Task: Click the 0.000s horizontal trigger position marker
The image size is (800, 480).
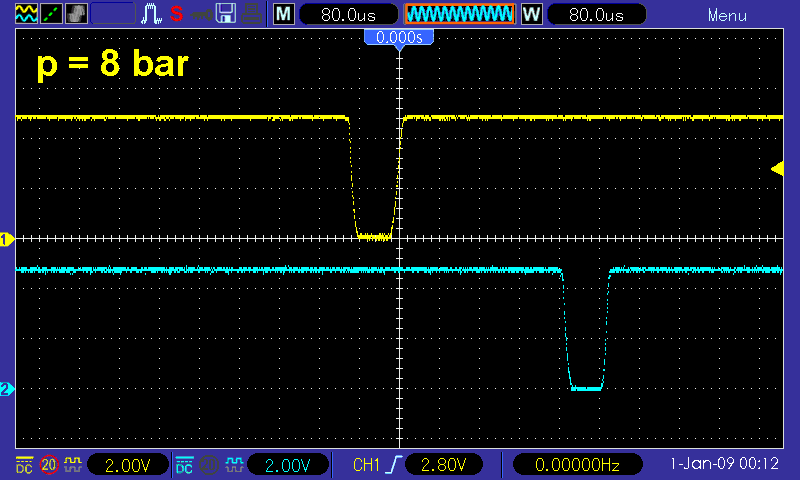Action: click(398, 37)
